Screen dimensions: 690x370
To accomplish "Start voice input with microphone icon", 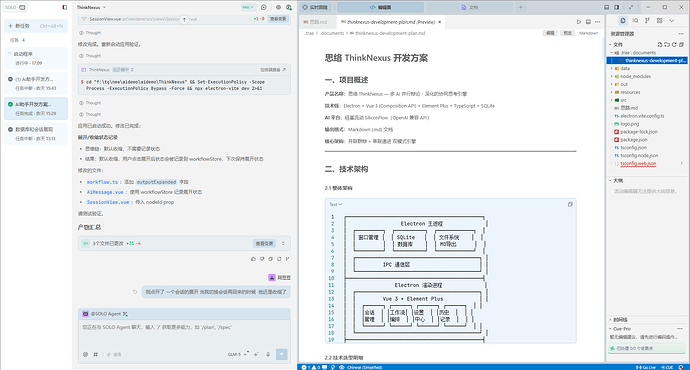I will coord(268,354).
